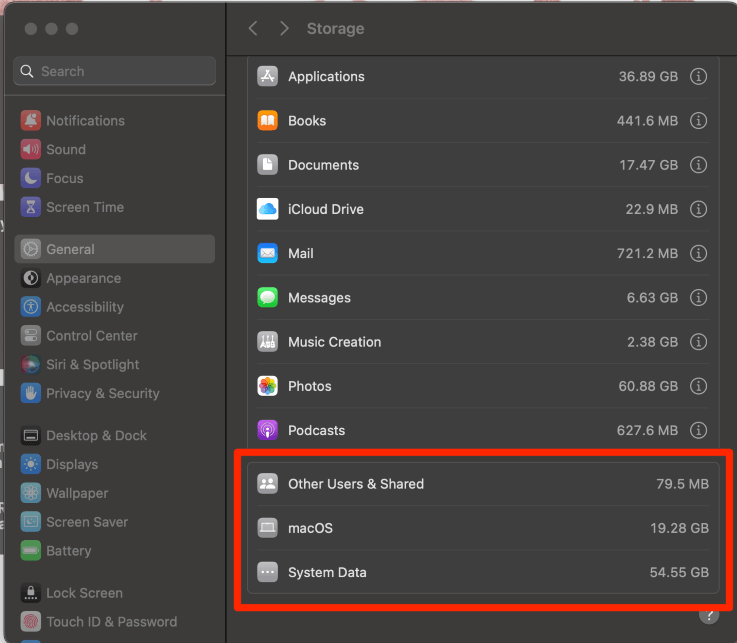The height and width of the screenshot is (643, 737).
Task: Select Privacy & Security in sidebar
Action: click(102, 394)
